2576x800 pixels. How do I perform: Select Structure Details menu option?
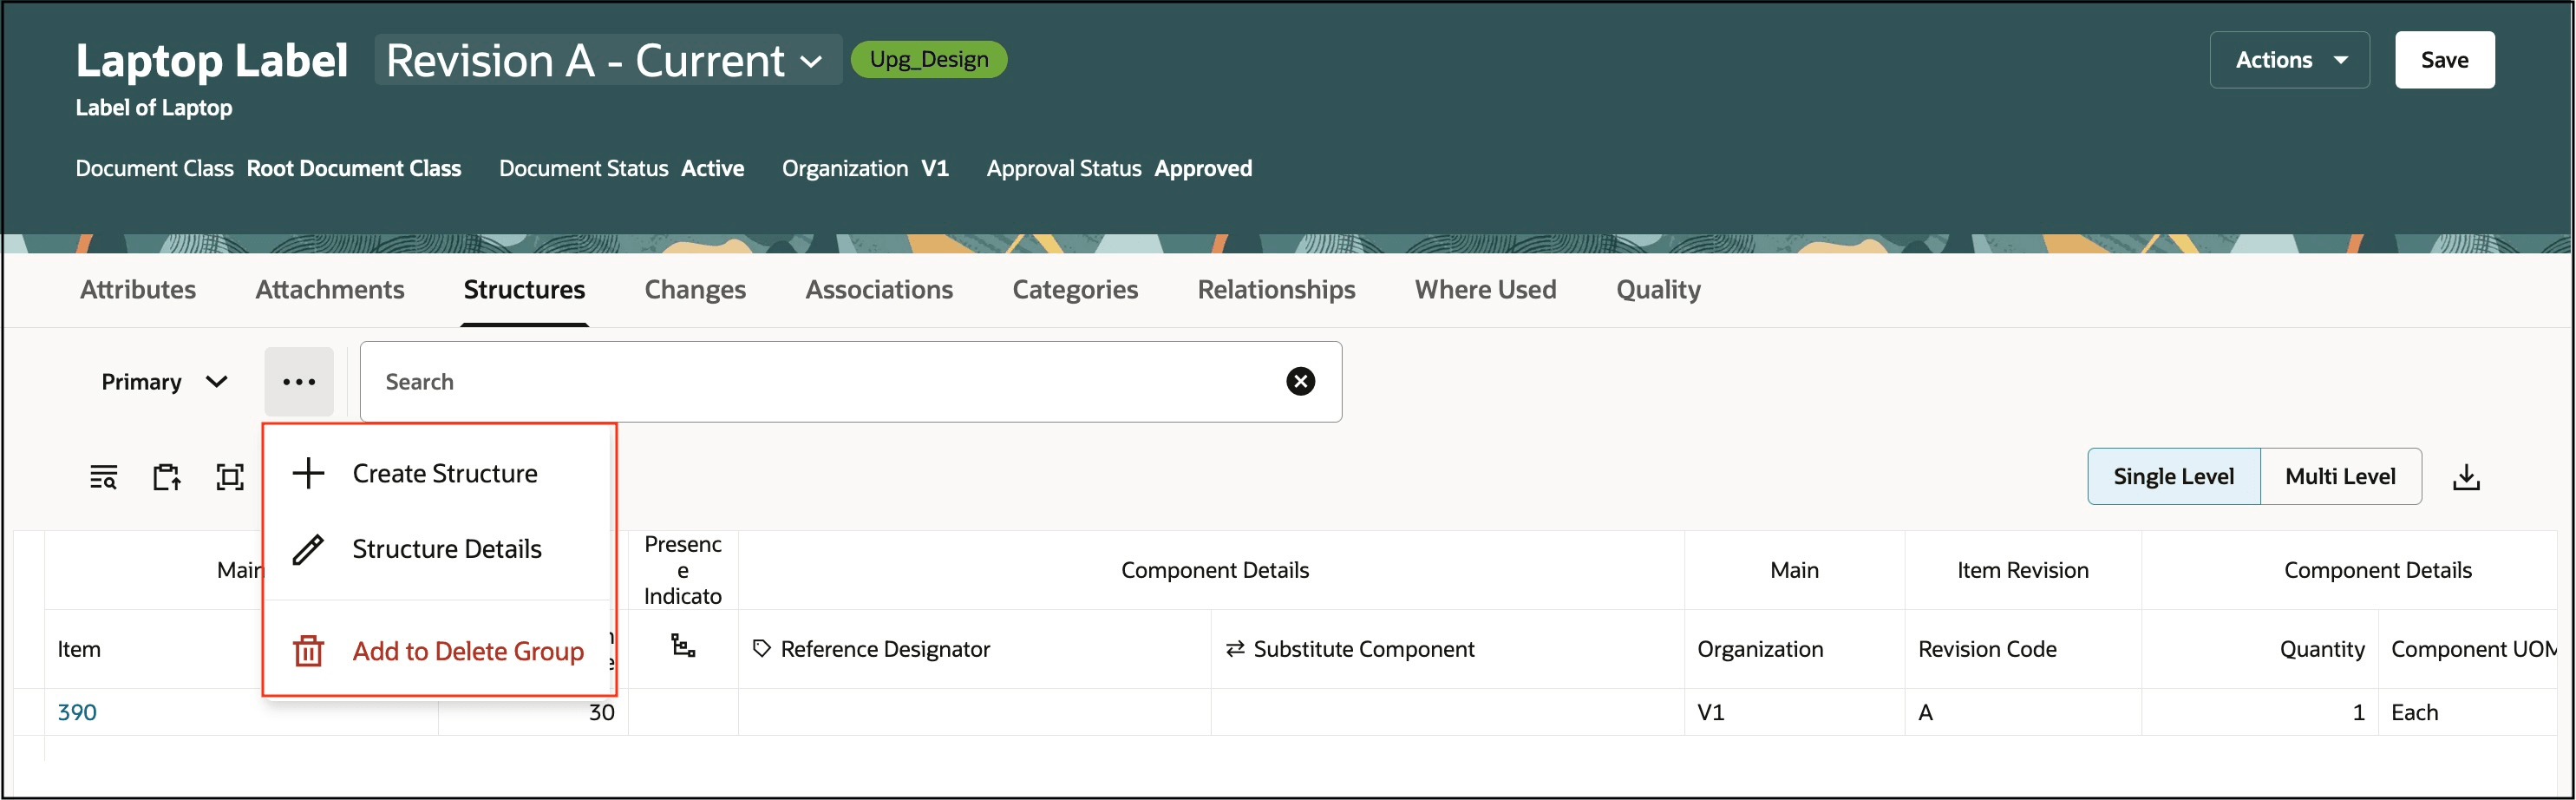[446, 548]
